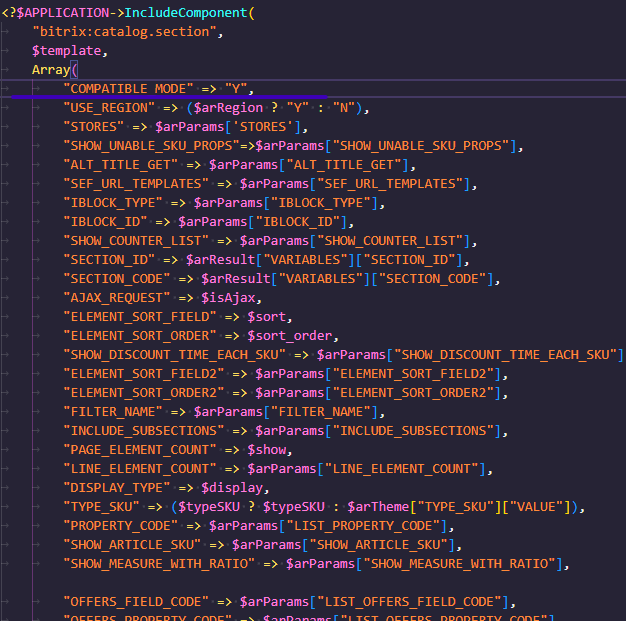Image resolution: width=626 pixels, height=621 pixels.
Task: Click the "STORES" key string
Action: tap(94, 127)
